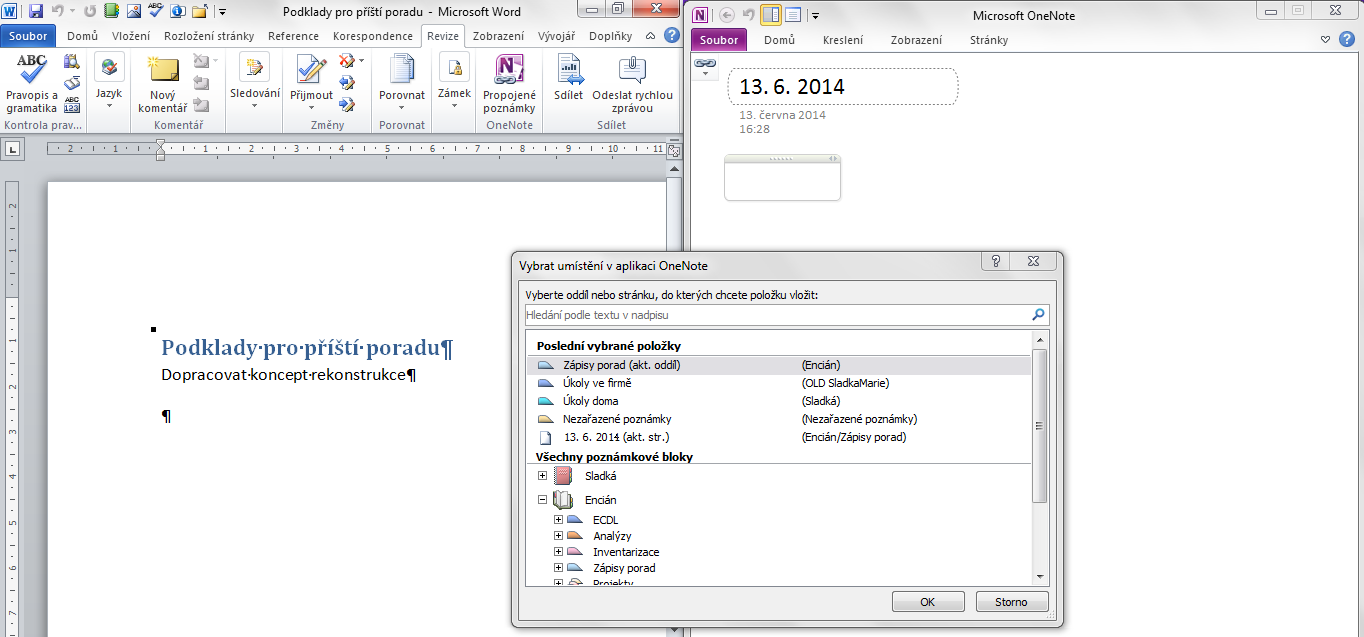Screen dimensions: 1364x637
Task: Open the Research (Zdroje informací) icon in Word
Action: point(72,63)
